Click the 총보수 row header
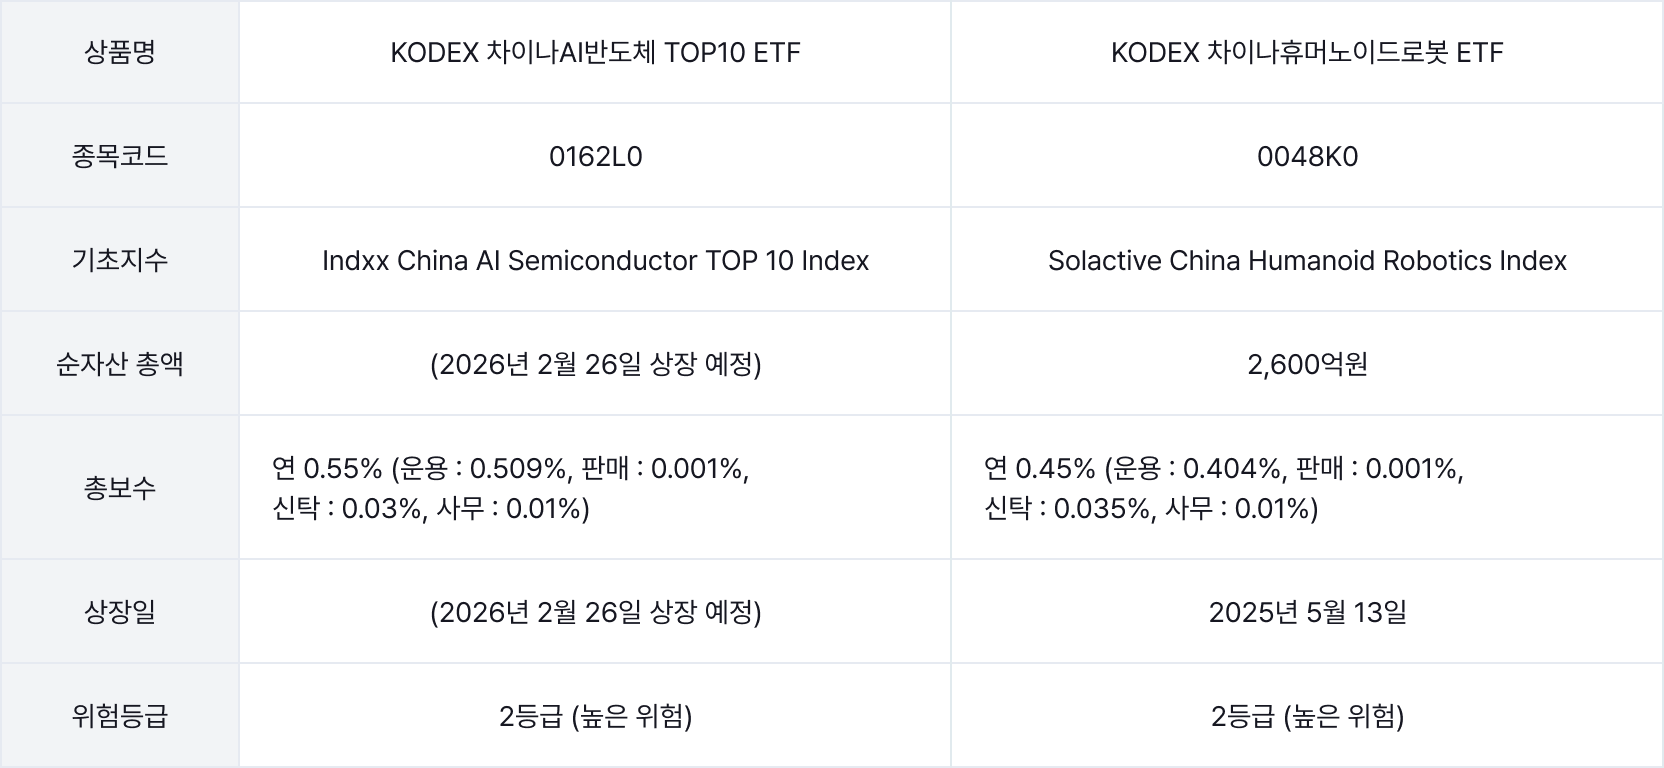This screenshot has width=1664, height=768. point(119,488)
